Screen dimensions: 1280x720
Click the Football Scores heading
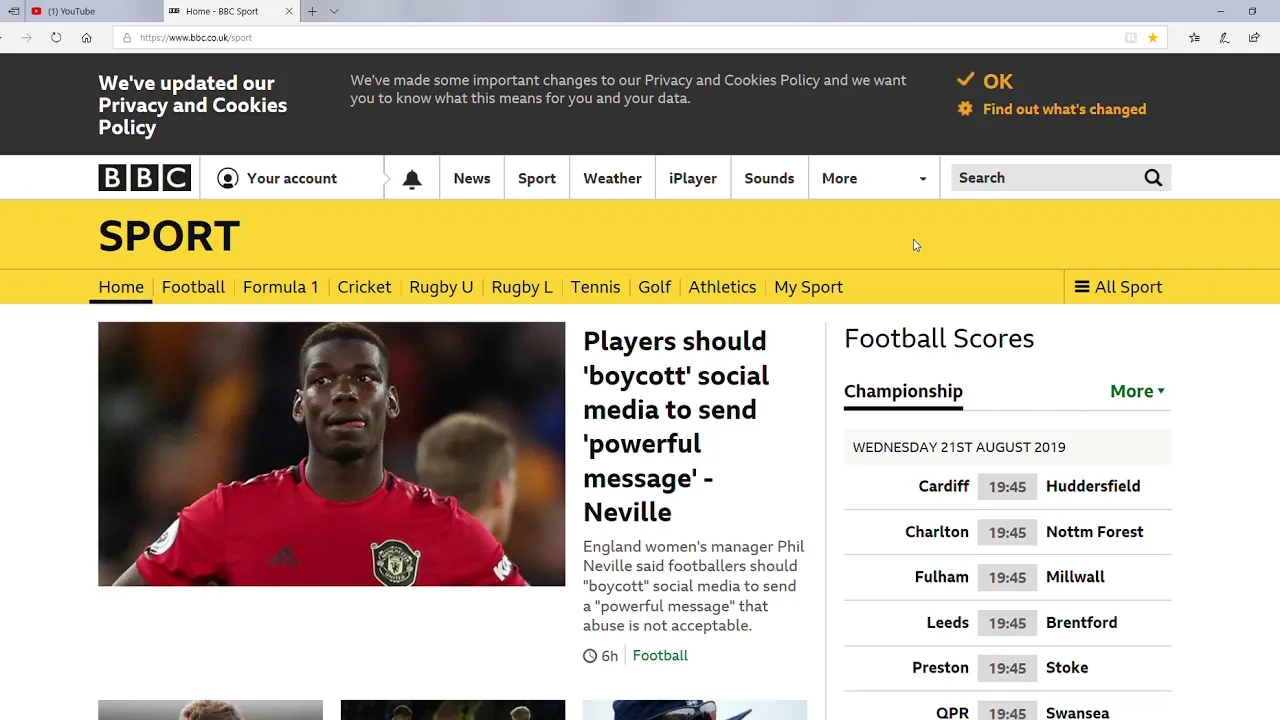pyautogui.click(x=939, y=339)
